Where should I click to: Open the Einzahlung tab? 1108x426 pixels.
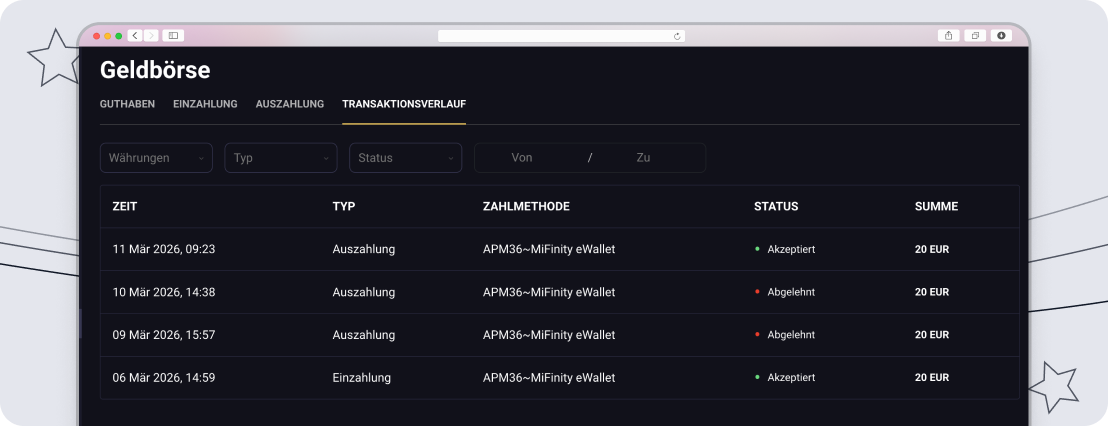(x=205, y=104)
